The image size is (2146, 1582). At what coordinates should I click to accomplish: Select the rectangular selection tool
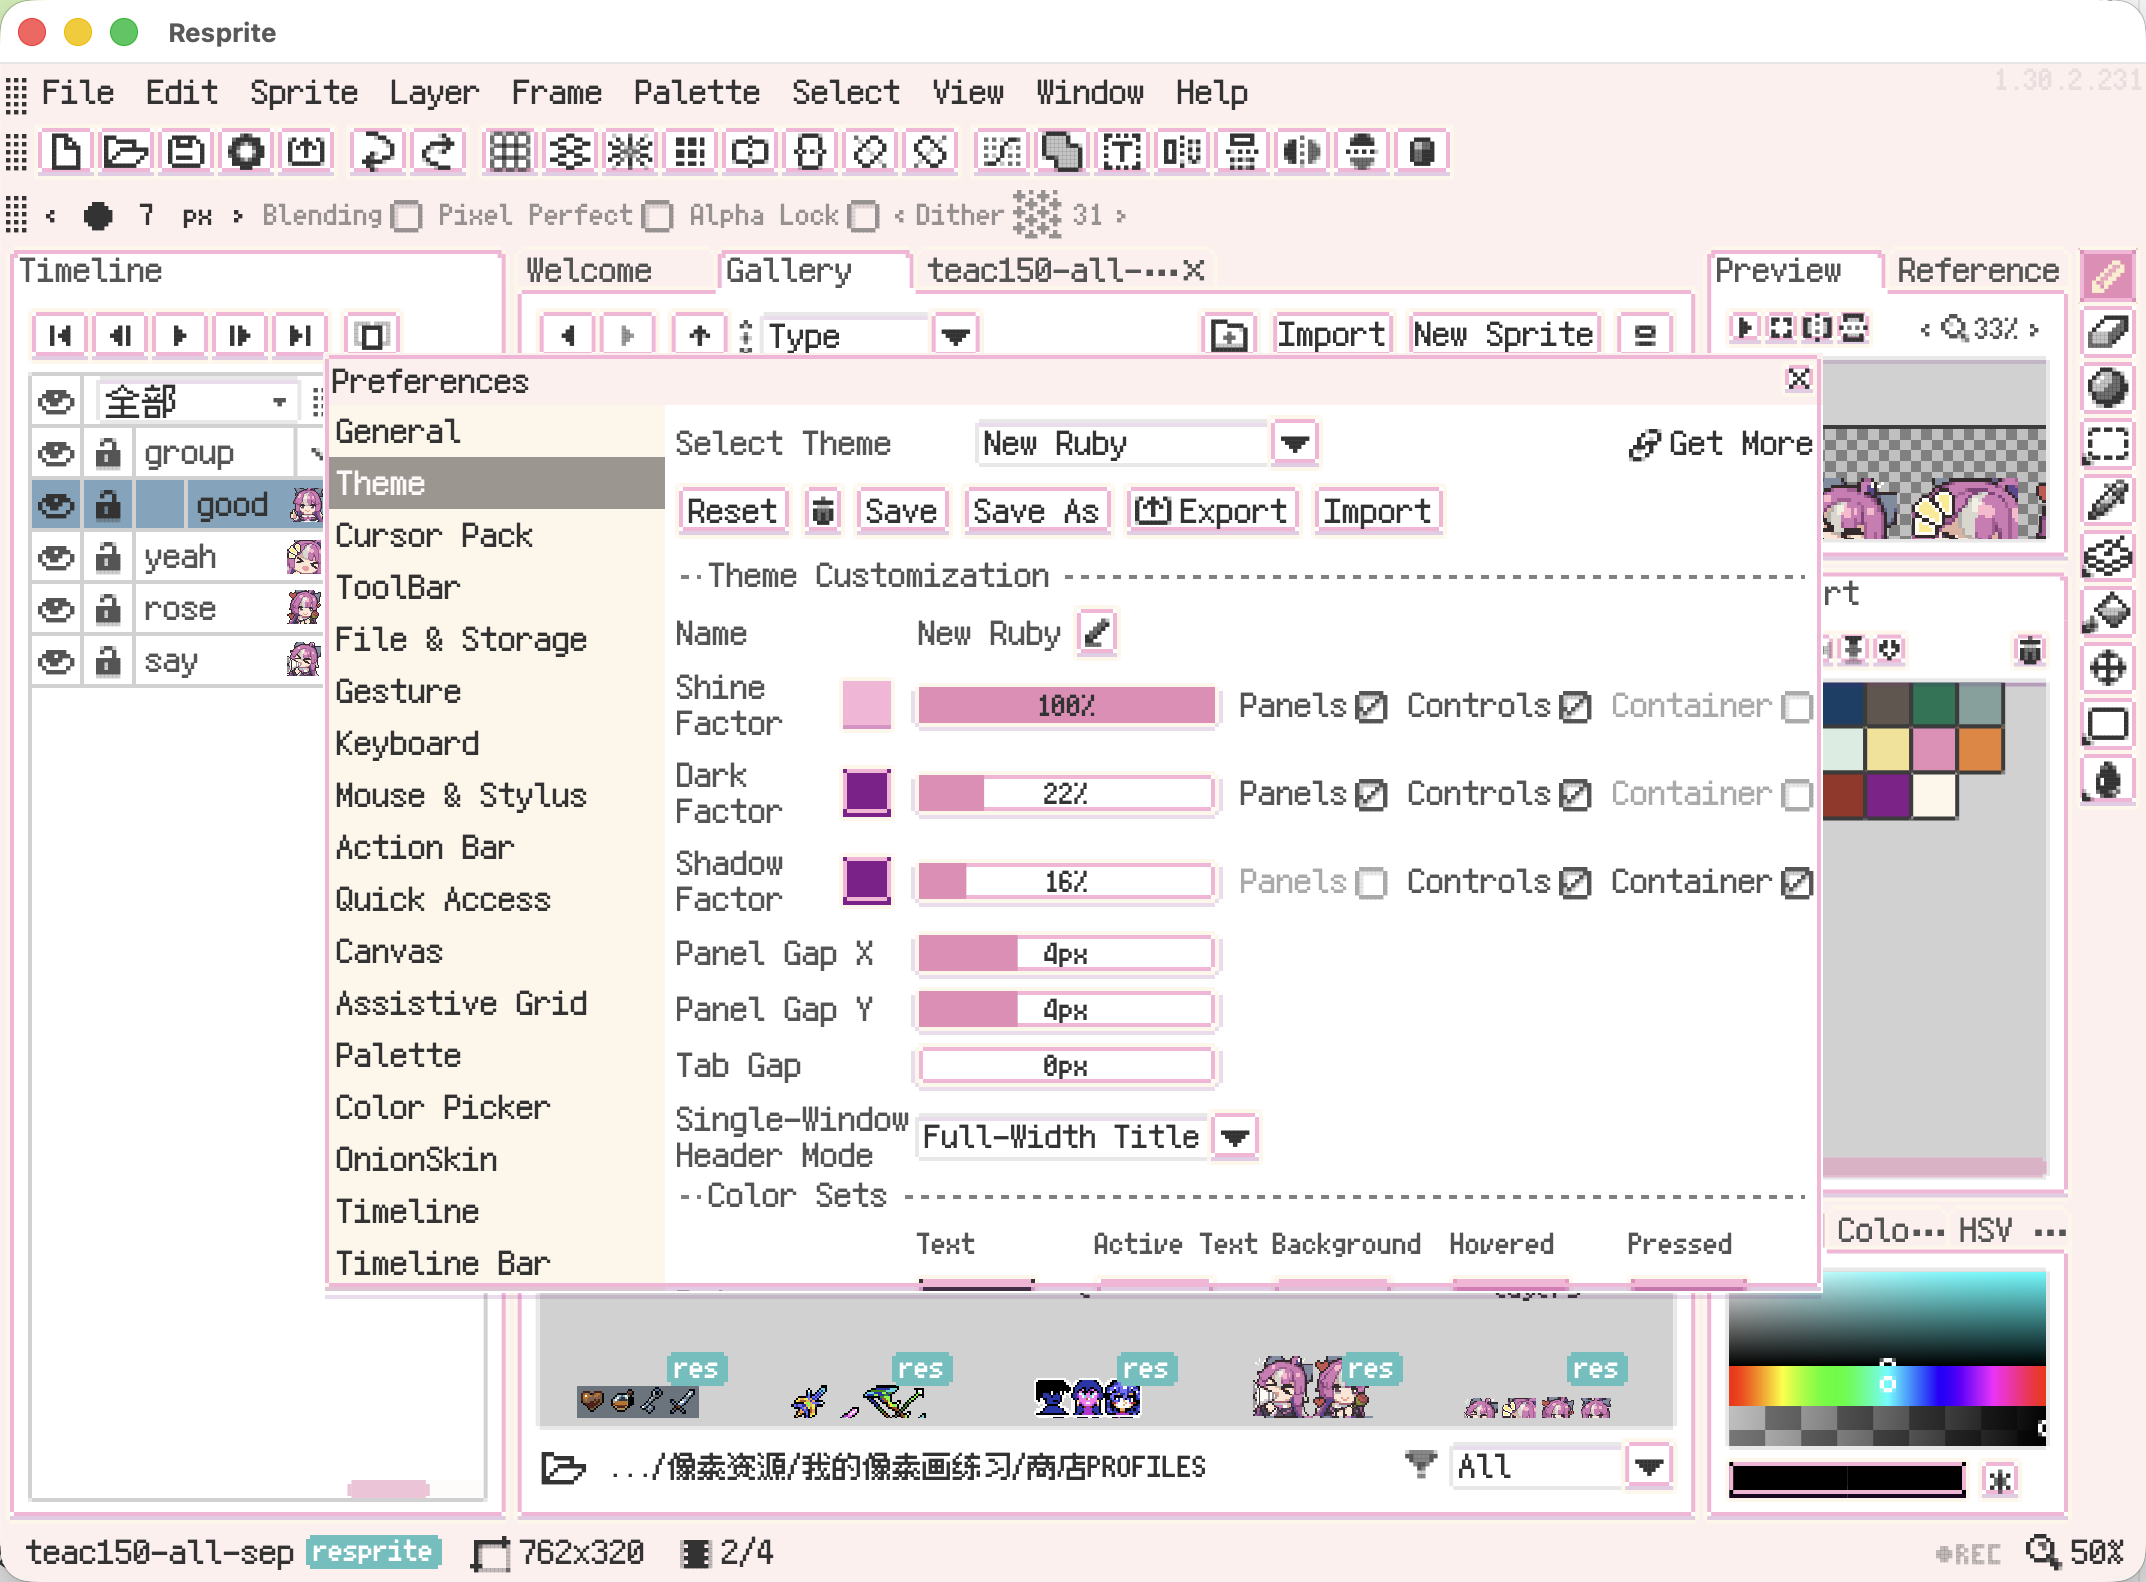pos(2107,443)
